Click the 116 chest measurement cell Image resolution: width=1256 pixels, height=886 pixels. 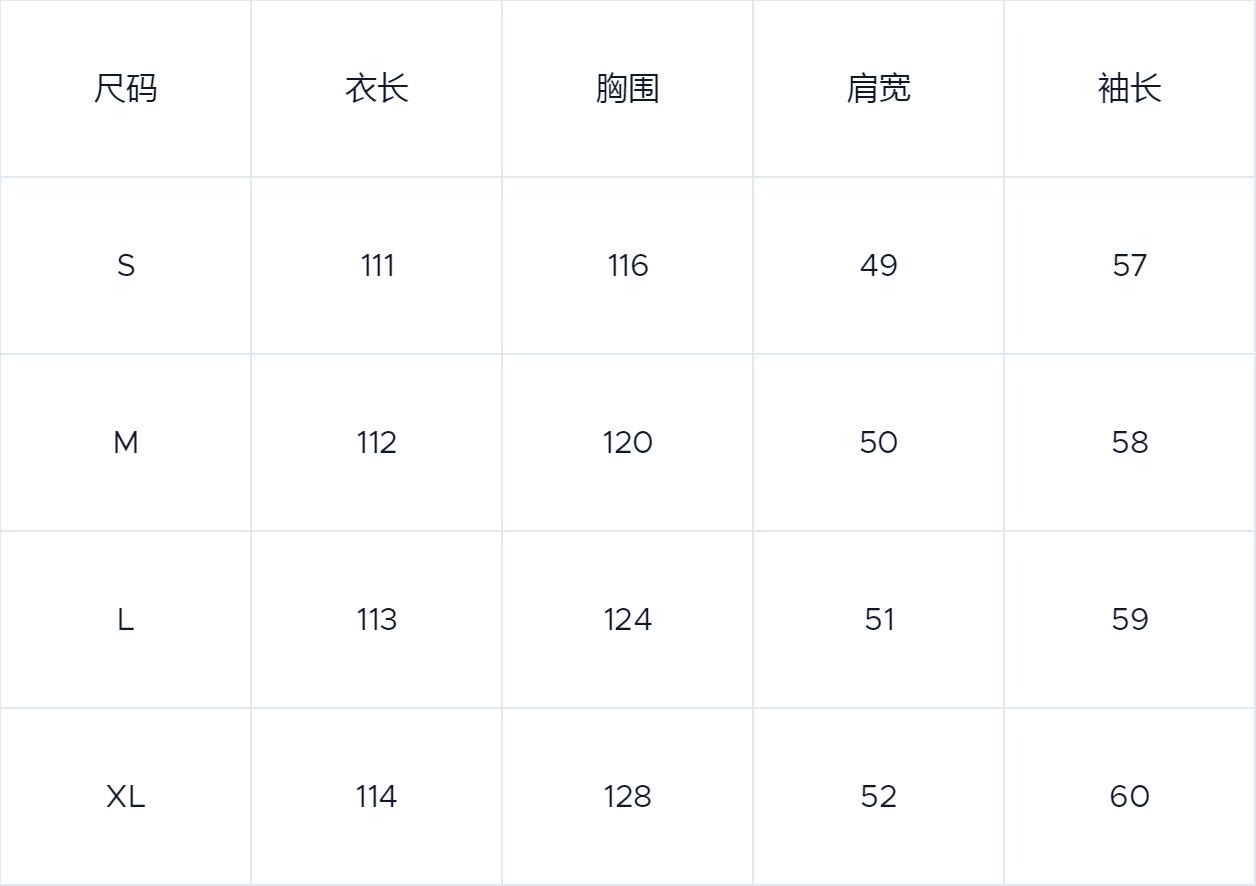628,266
